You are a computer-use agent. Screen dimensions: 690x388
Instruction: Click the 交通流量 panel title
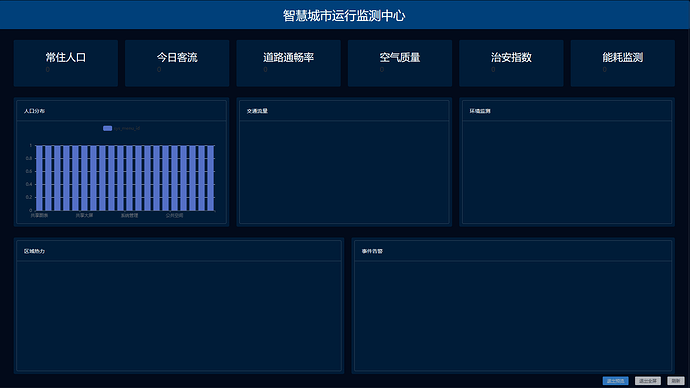point(257,111)
